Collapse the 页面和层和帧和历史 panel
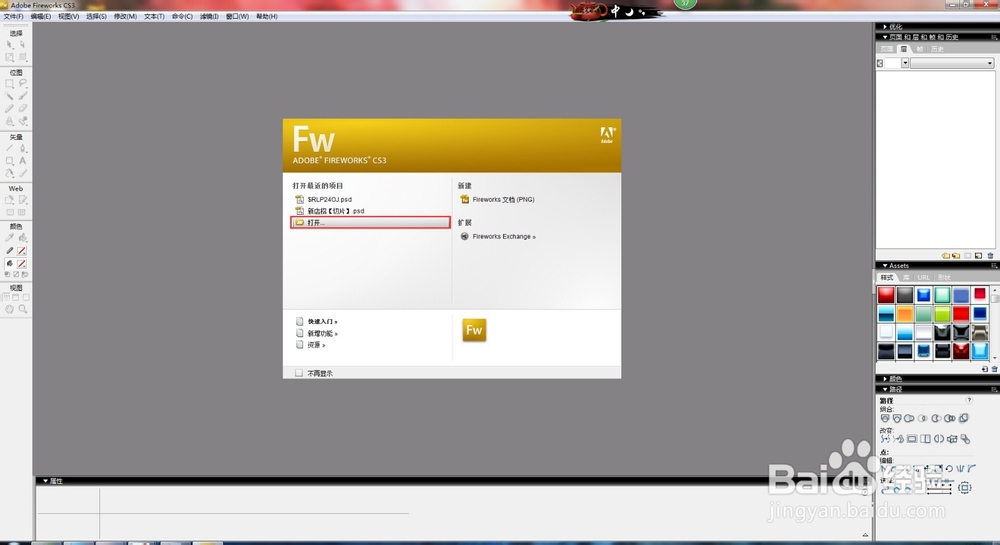The image size is (1000, 545). 885,37
